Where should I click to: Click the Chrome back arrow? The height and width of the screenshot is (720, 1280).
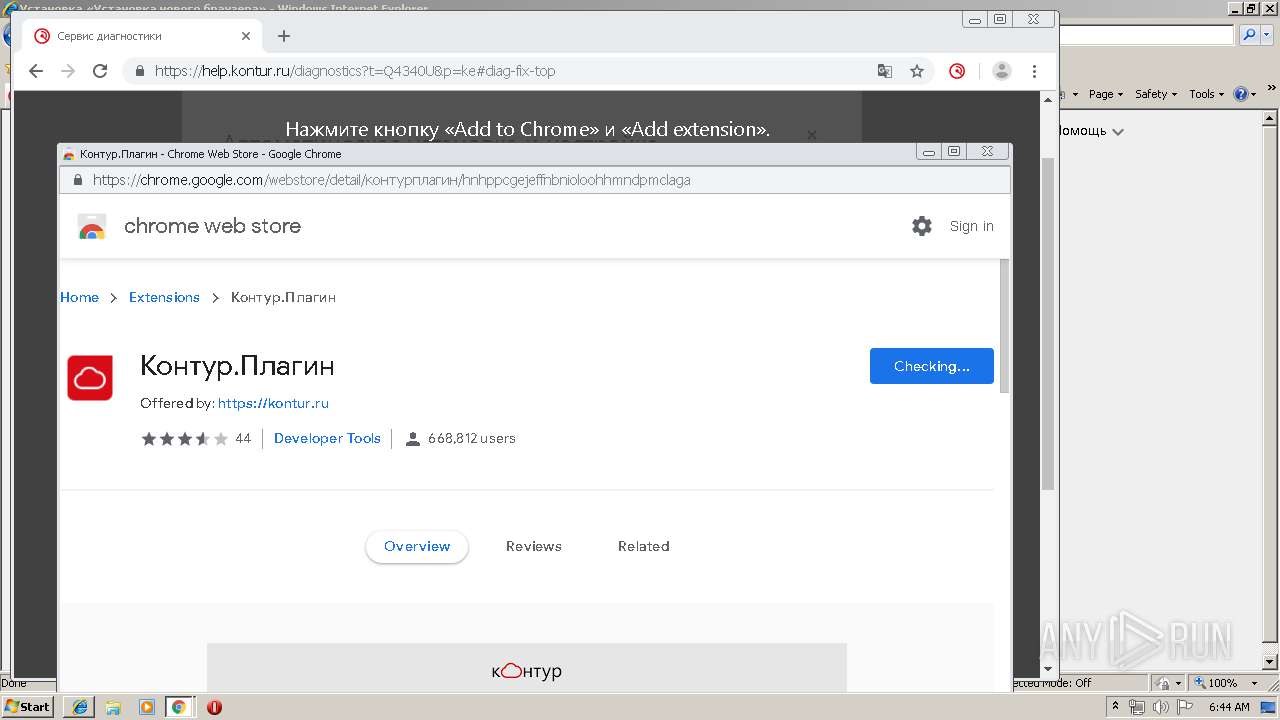[x=36, y=71]
